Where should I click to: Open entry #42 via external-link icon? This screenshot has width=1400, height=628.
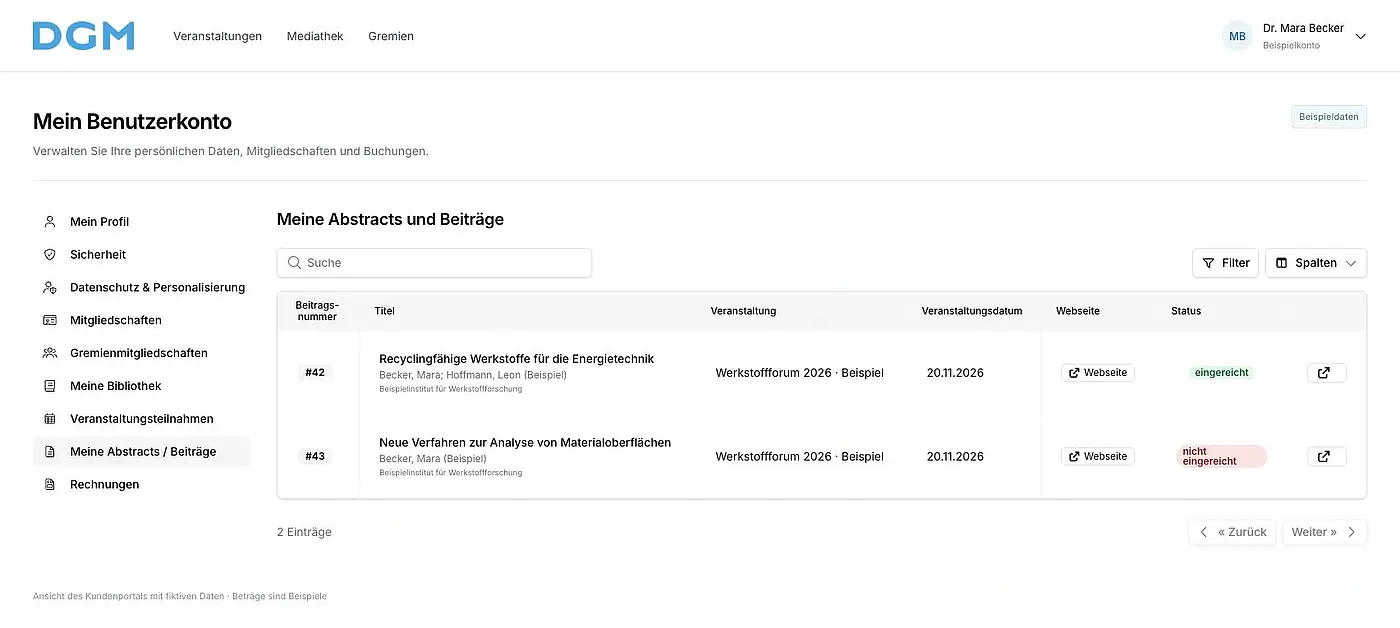1327,373
